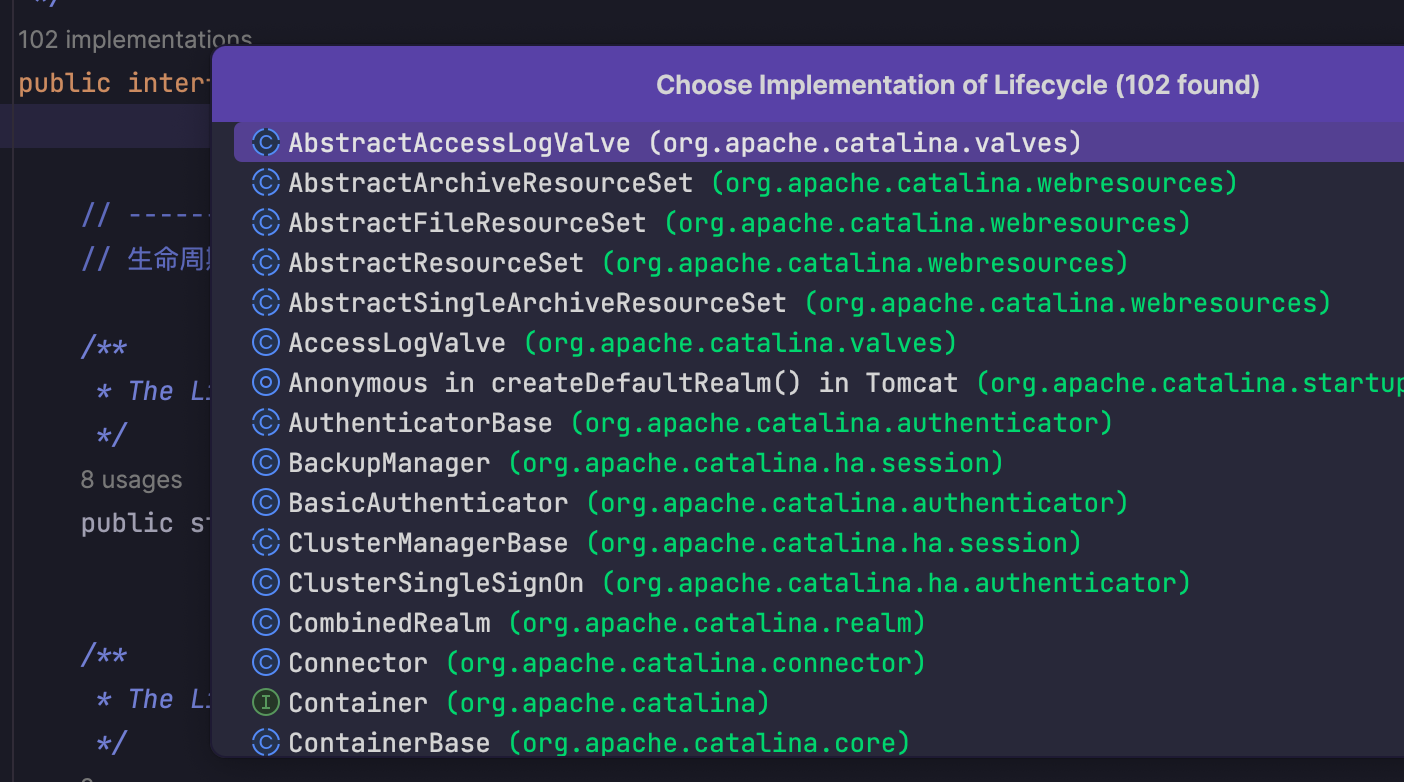Click the BackupManager class icon

coord(265,463)
